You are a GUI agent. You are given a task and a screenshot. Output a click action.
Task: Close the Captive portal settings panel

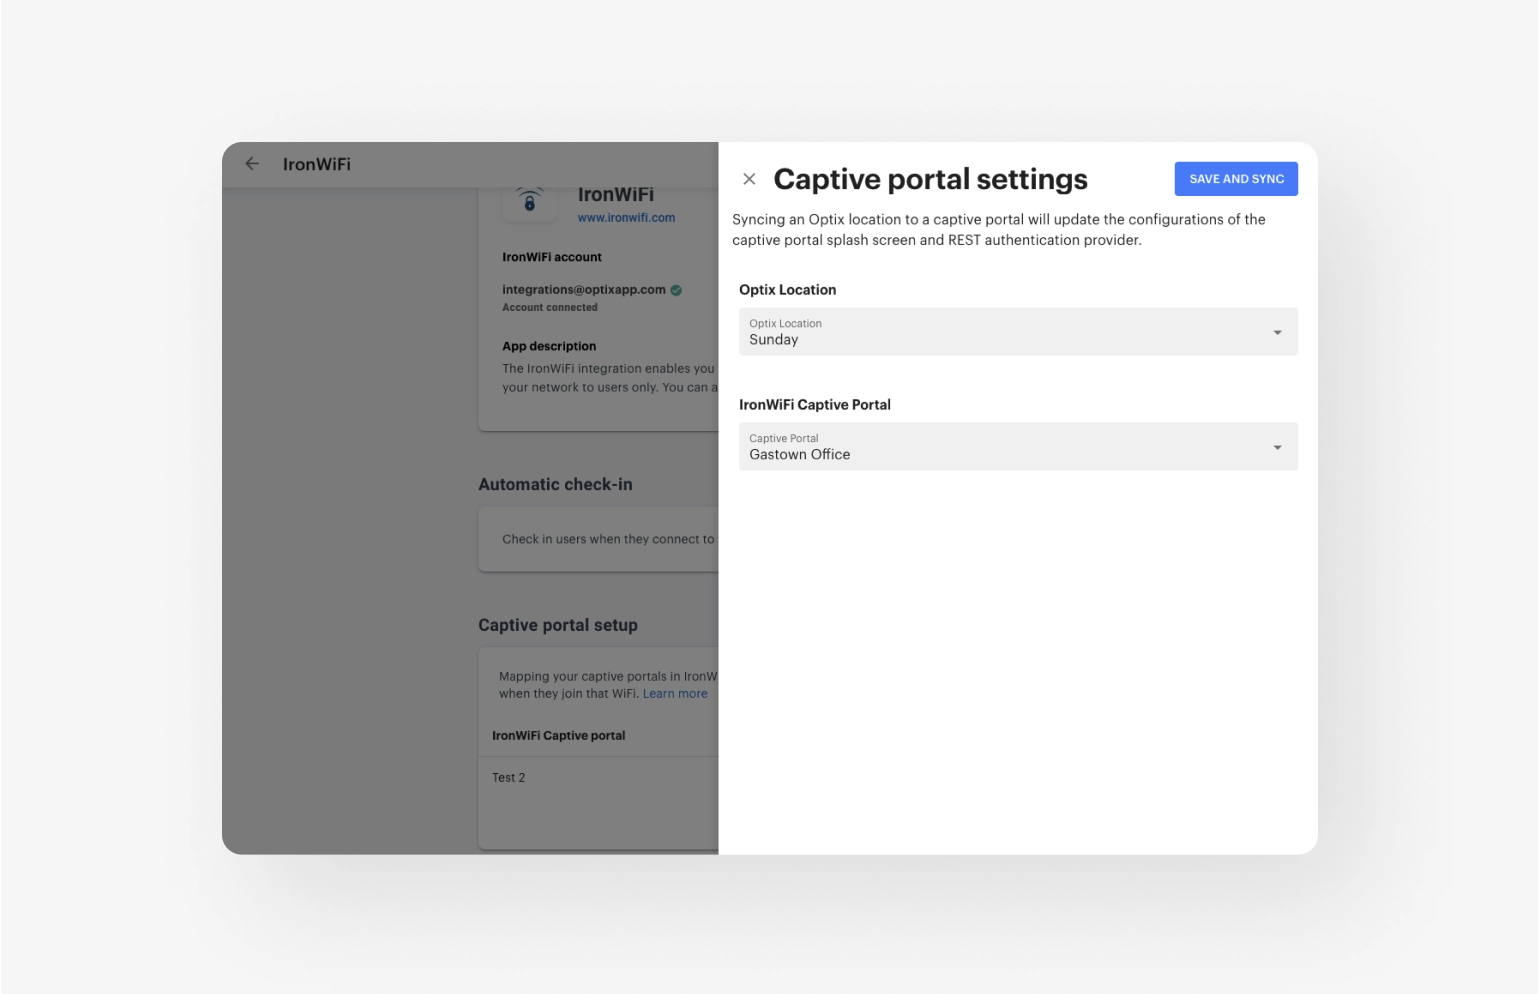pyautogui.click(x=749, y=179)
